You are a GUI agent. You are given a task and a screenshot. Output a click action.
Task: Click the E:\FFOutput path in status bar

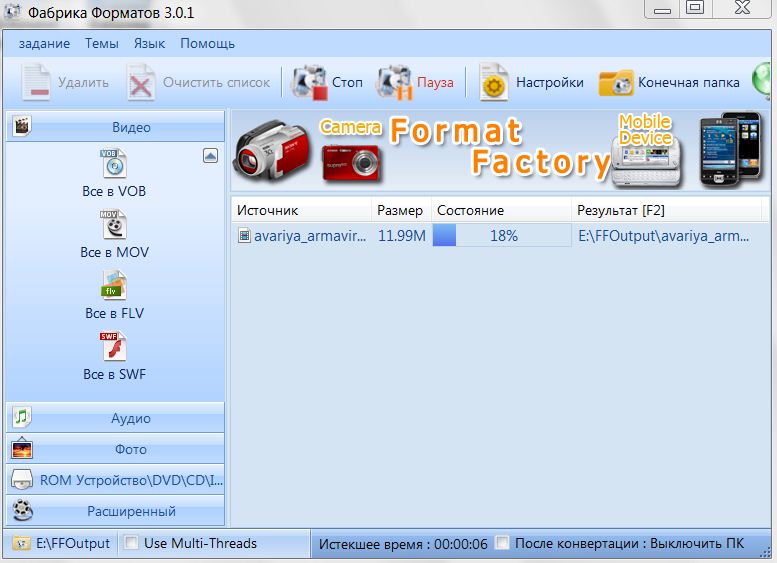click(73, 543)
